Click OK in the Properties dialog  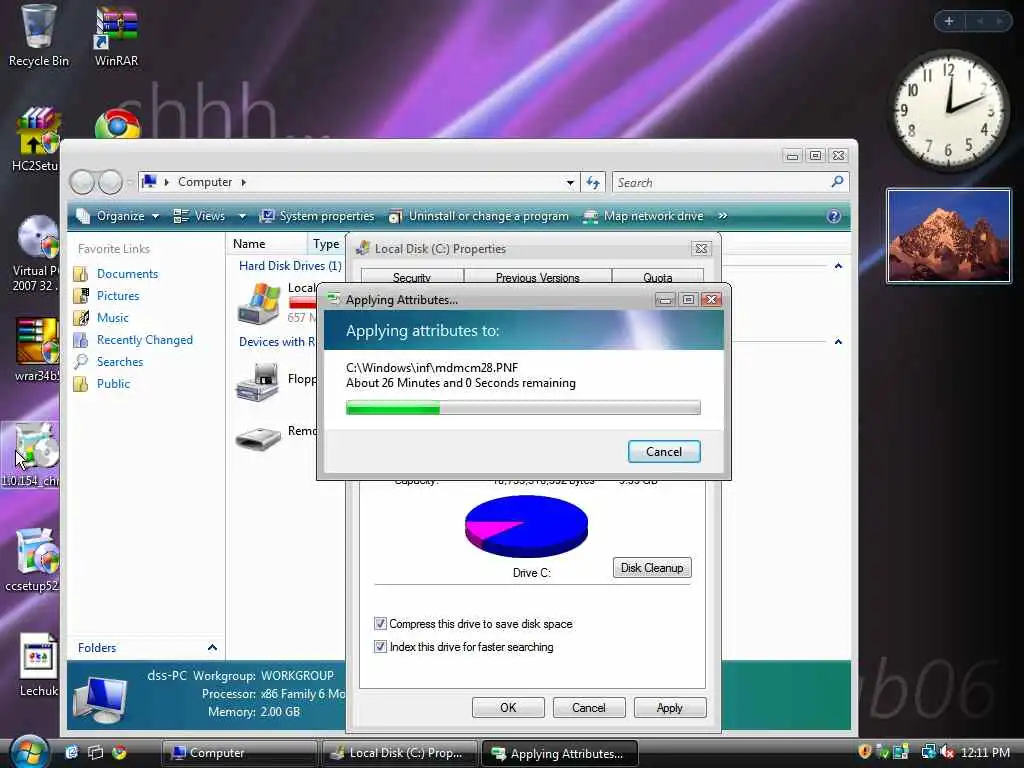click(508, 707)
